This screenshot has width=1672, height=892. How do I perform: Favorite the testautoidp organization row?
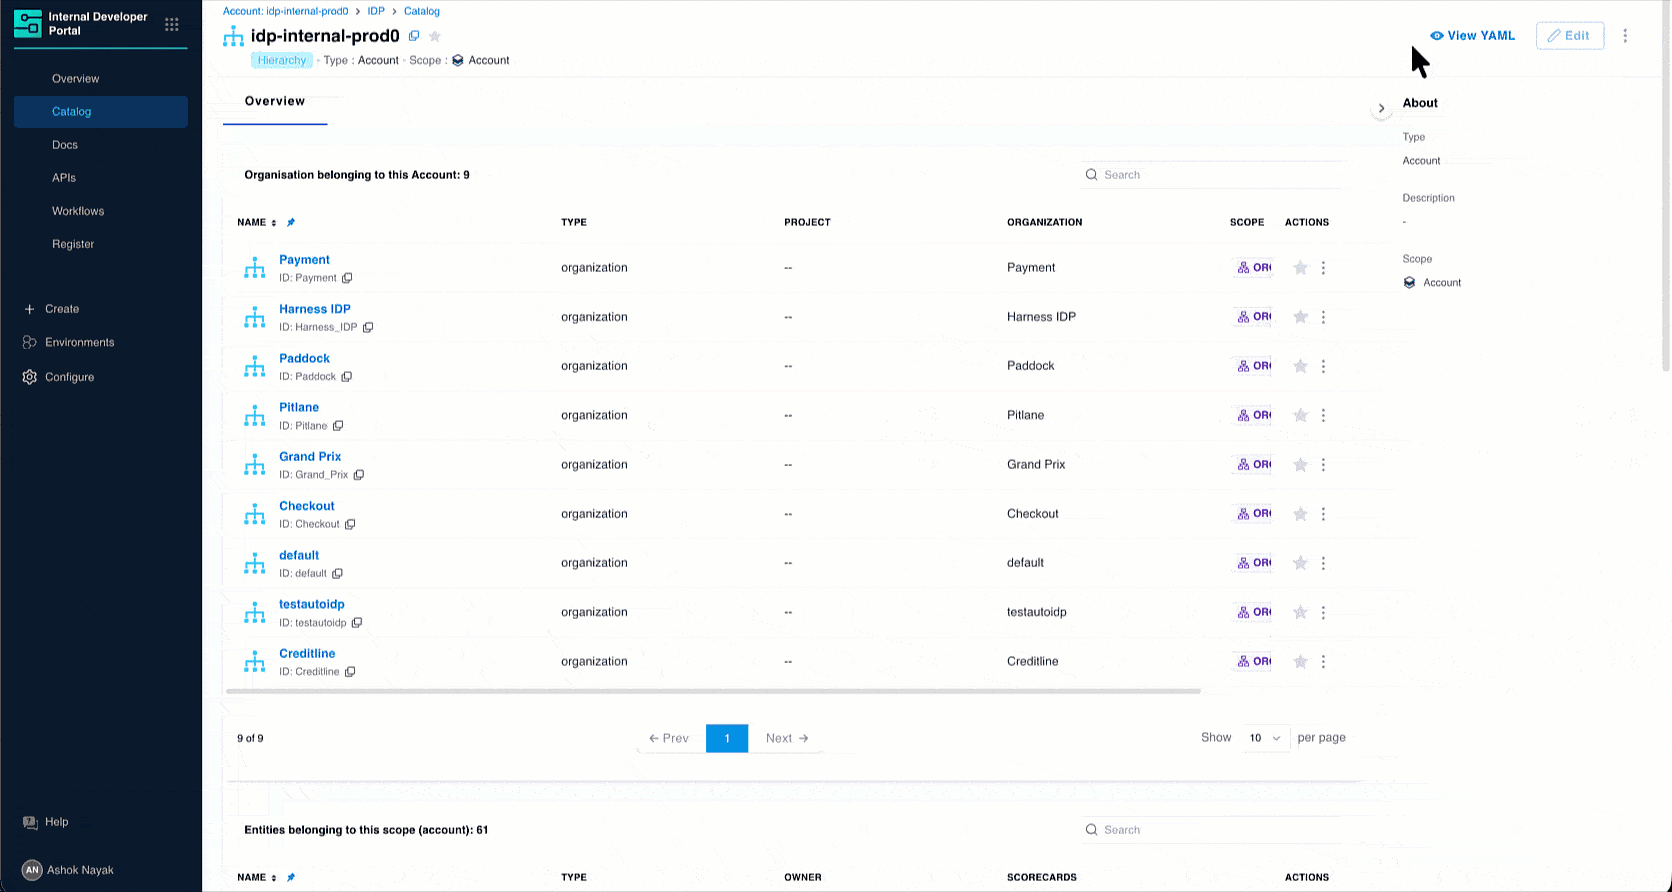coord(1300,612)
